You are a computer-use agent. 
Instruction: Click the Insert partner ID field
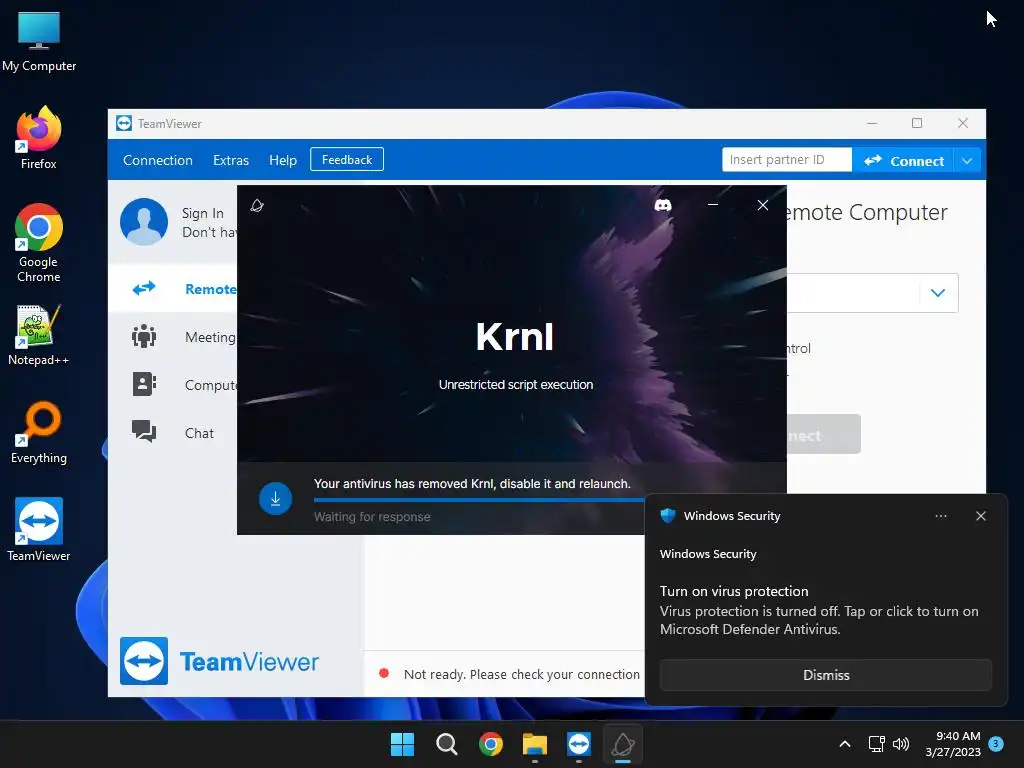(x=787, y=159)
